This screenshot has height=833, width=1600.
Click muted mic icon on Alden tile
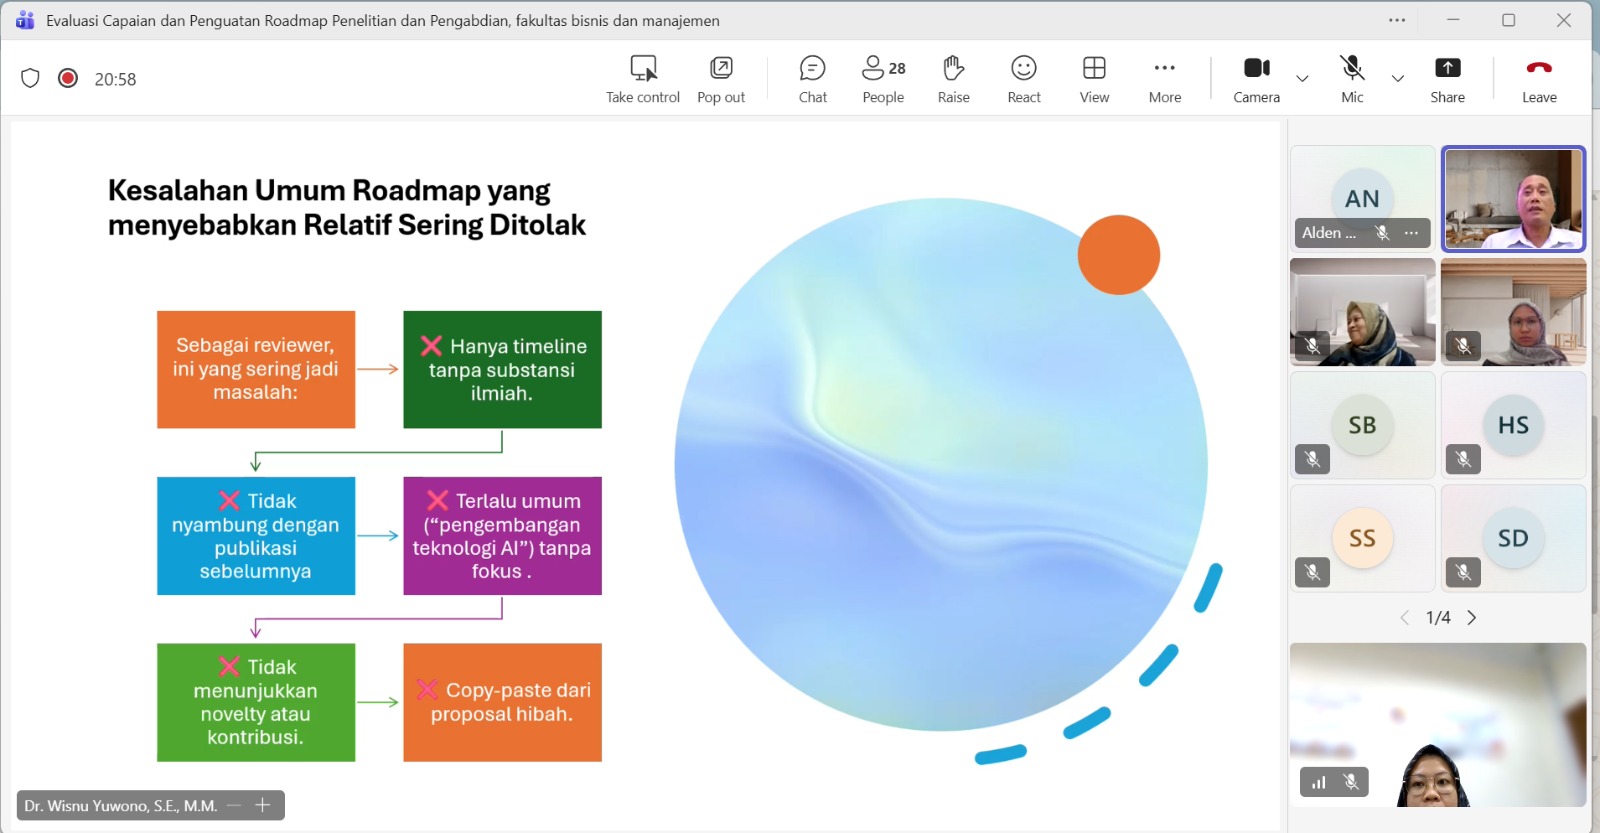(x=1382, y=233)
